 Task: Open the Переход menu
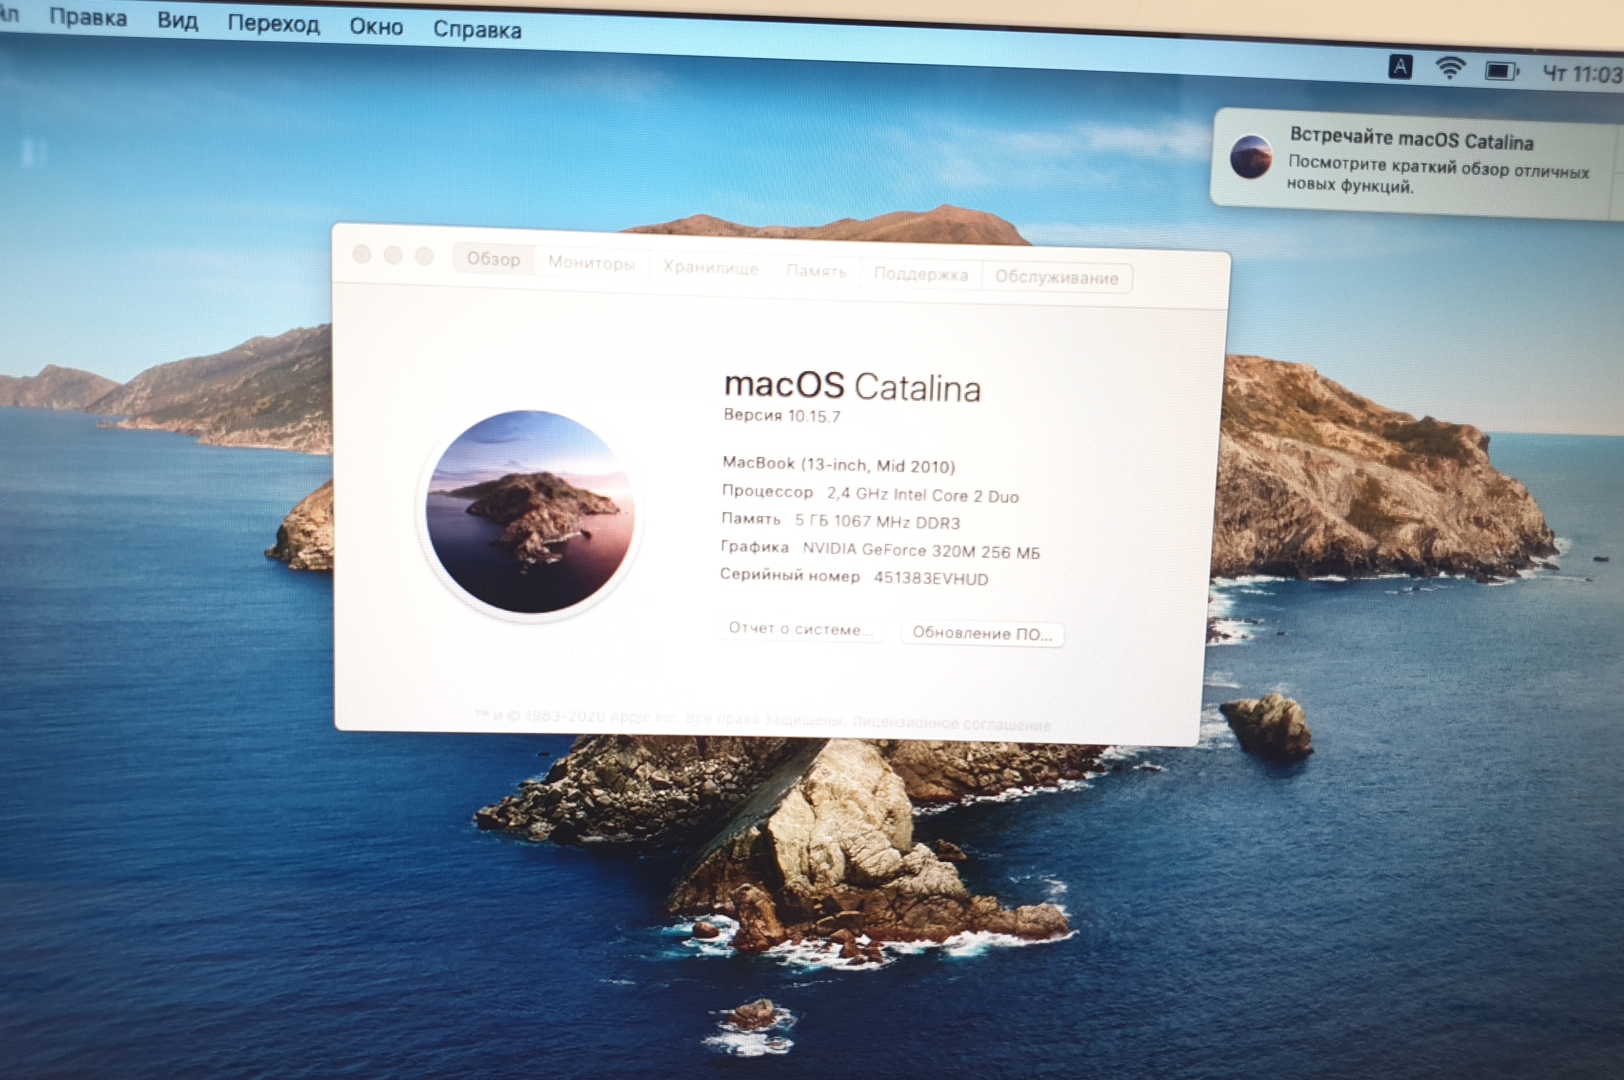pyautogui.click(x=273, y=24)
